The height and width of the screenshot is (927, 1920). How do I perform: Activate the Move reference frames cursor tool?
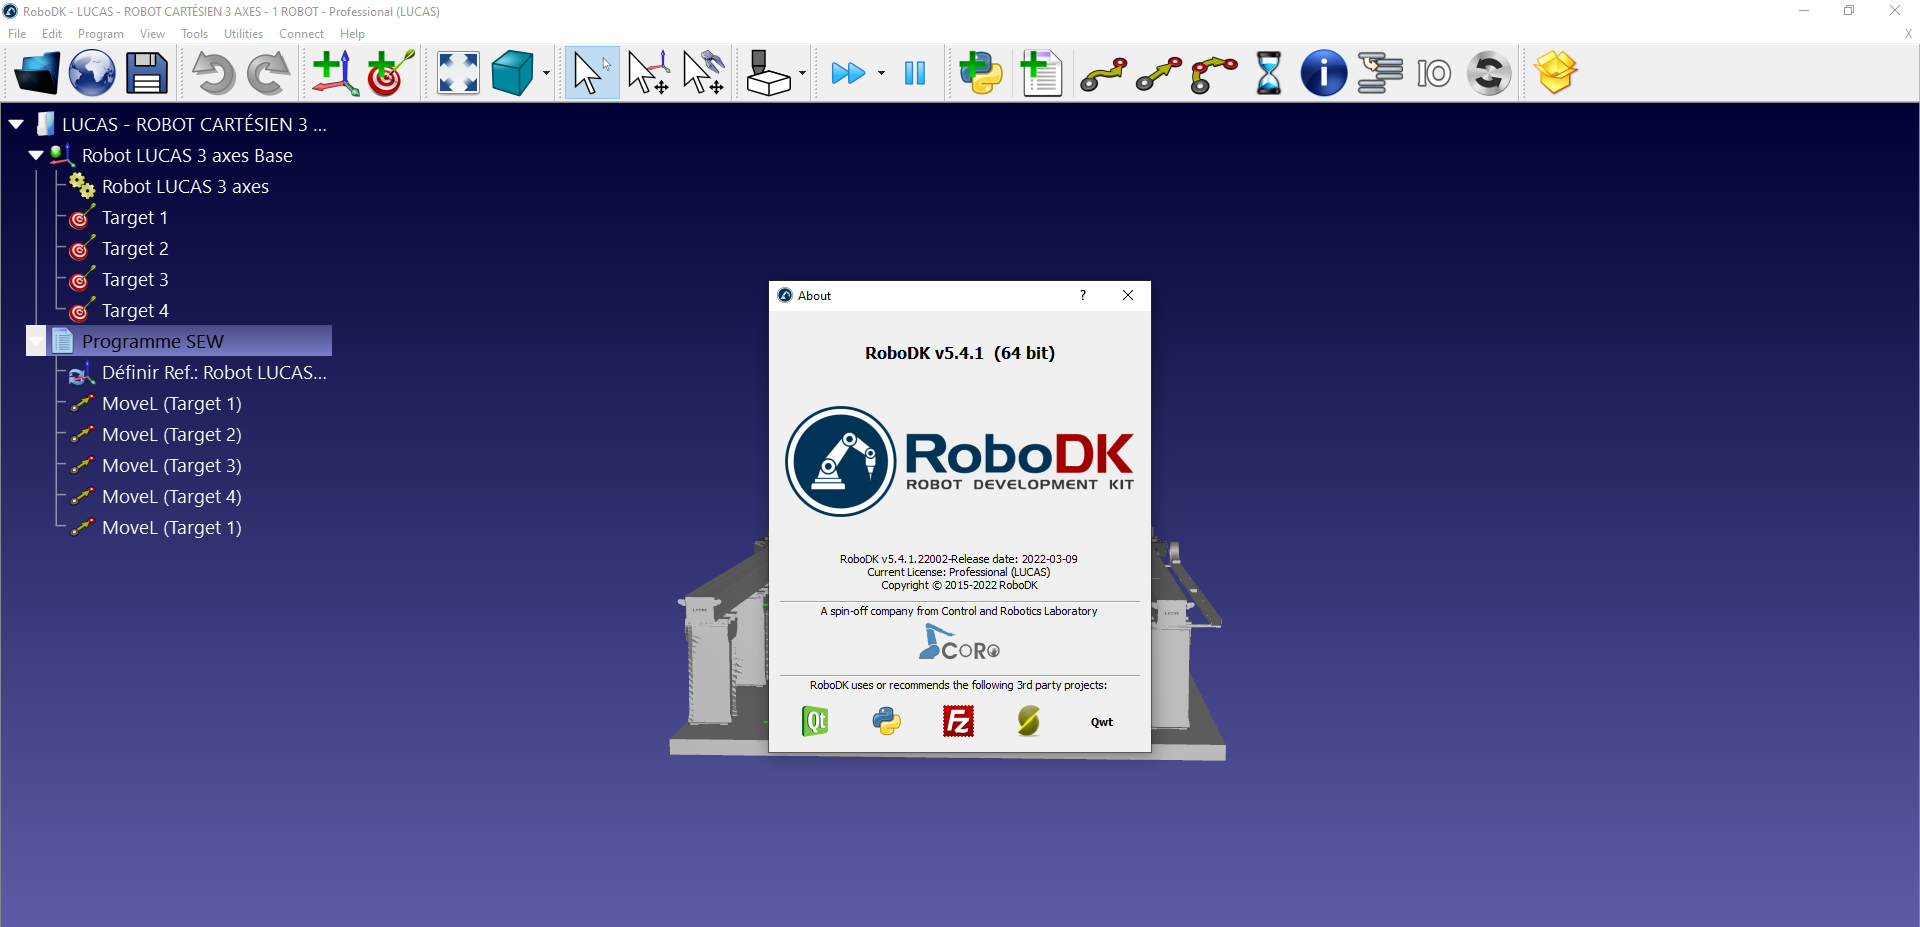[x=648, y=73]
